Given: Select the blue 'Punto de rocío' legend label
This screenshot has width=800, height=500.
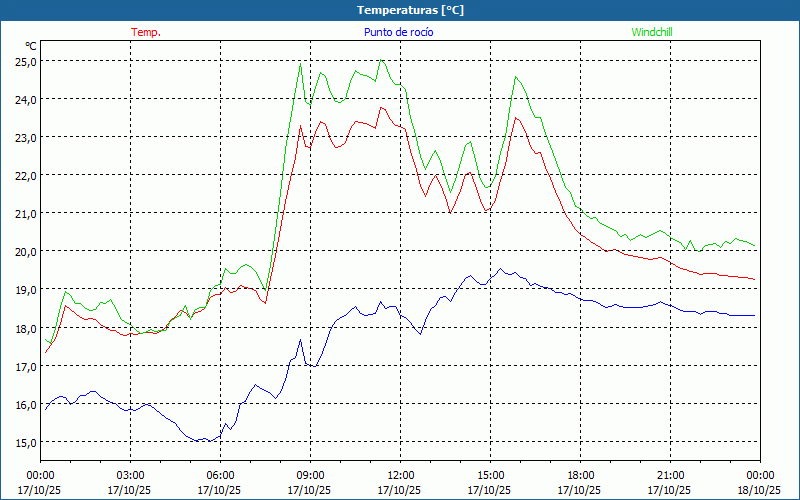Looking at the screenshot, I should pos(398,32).
